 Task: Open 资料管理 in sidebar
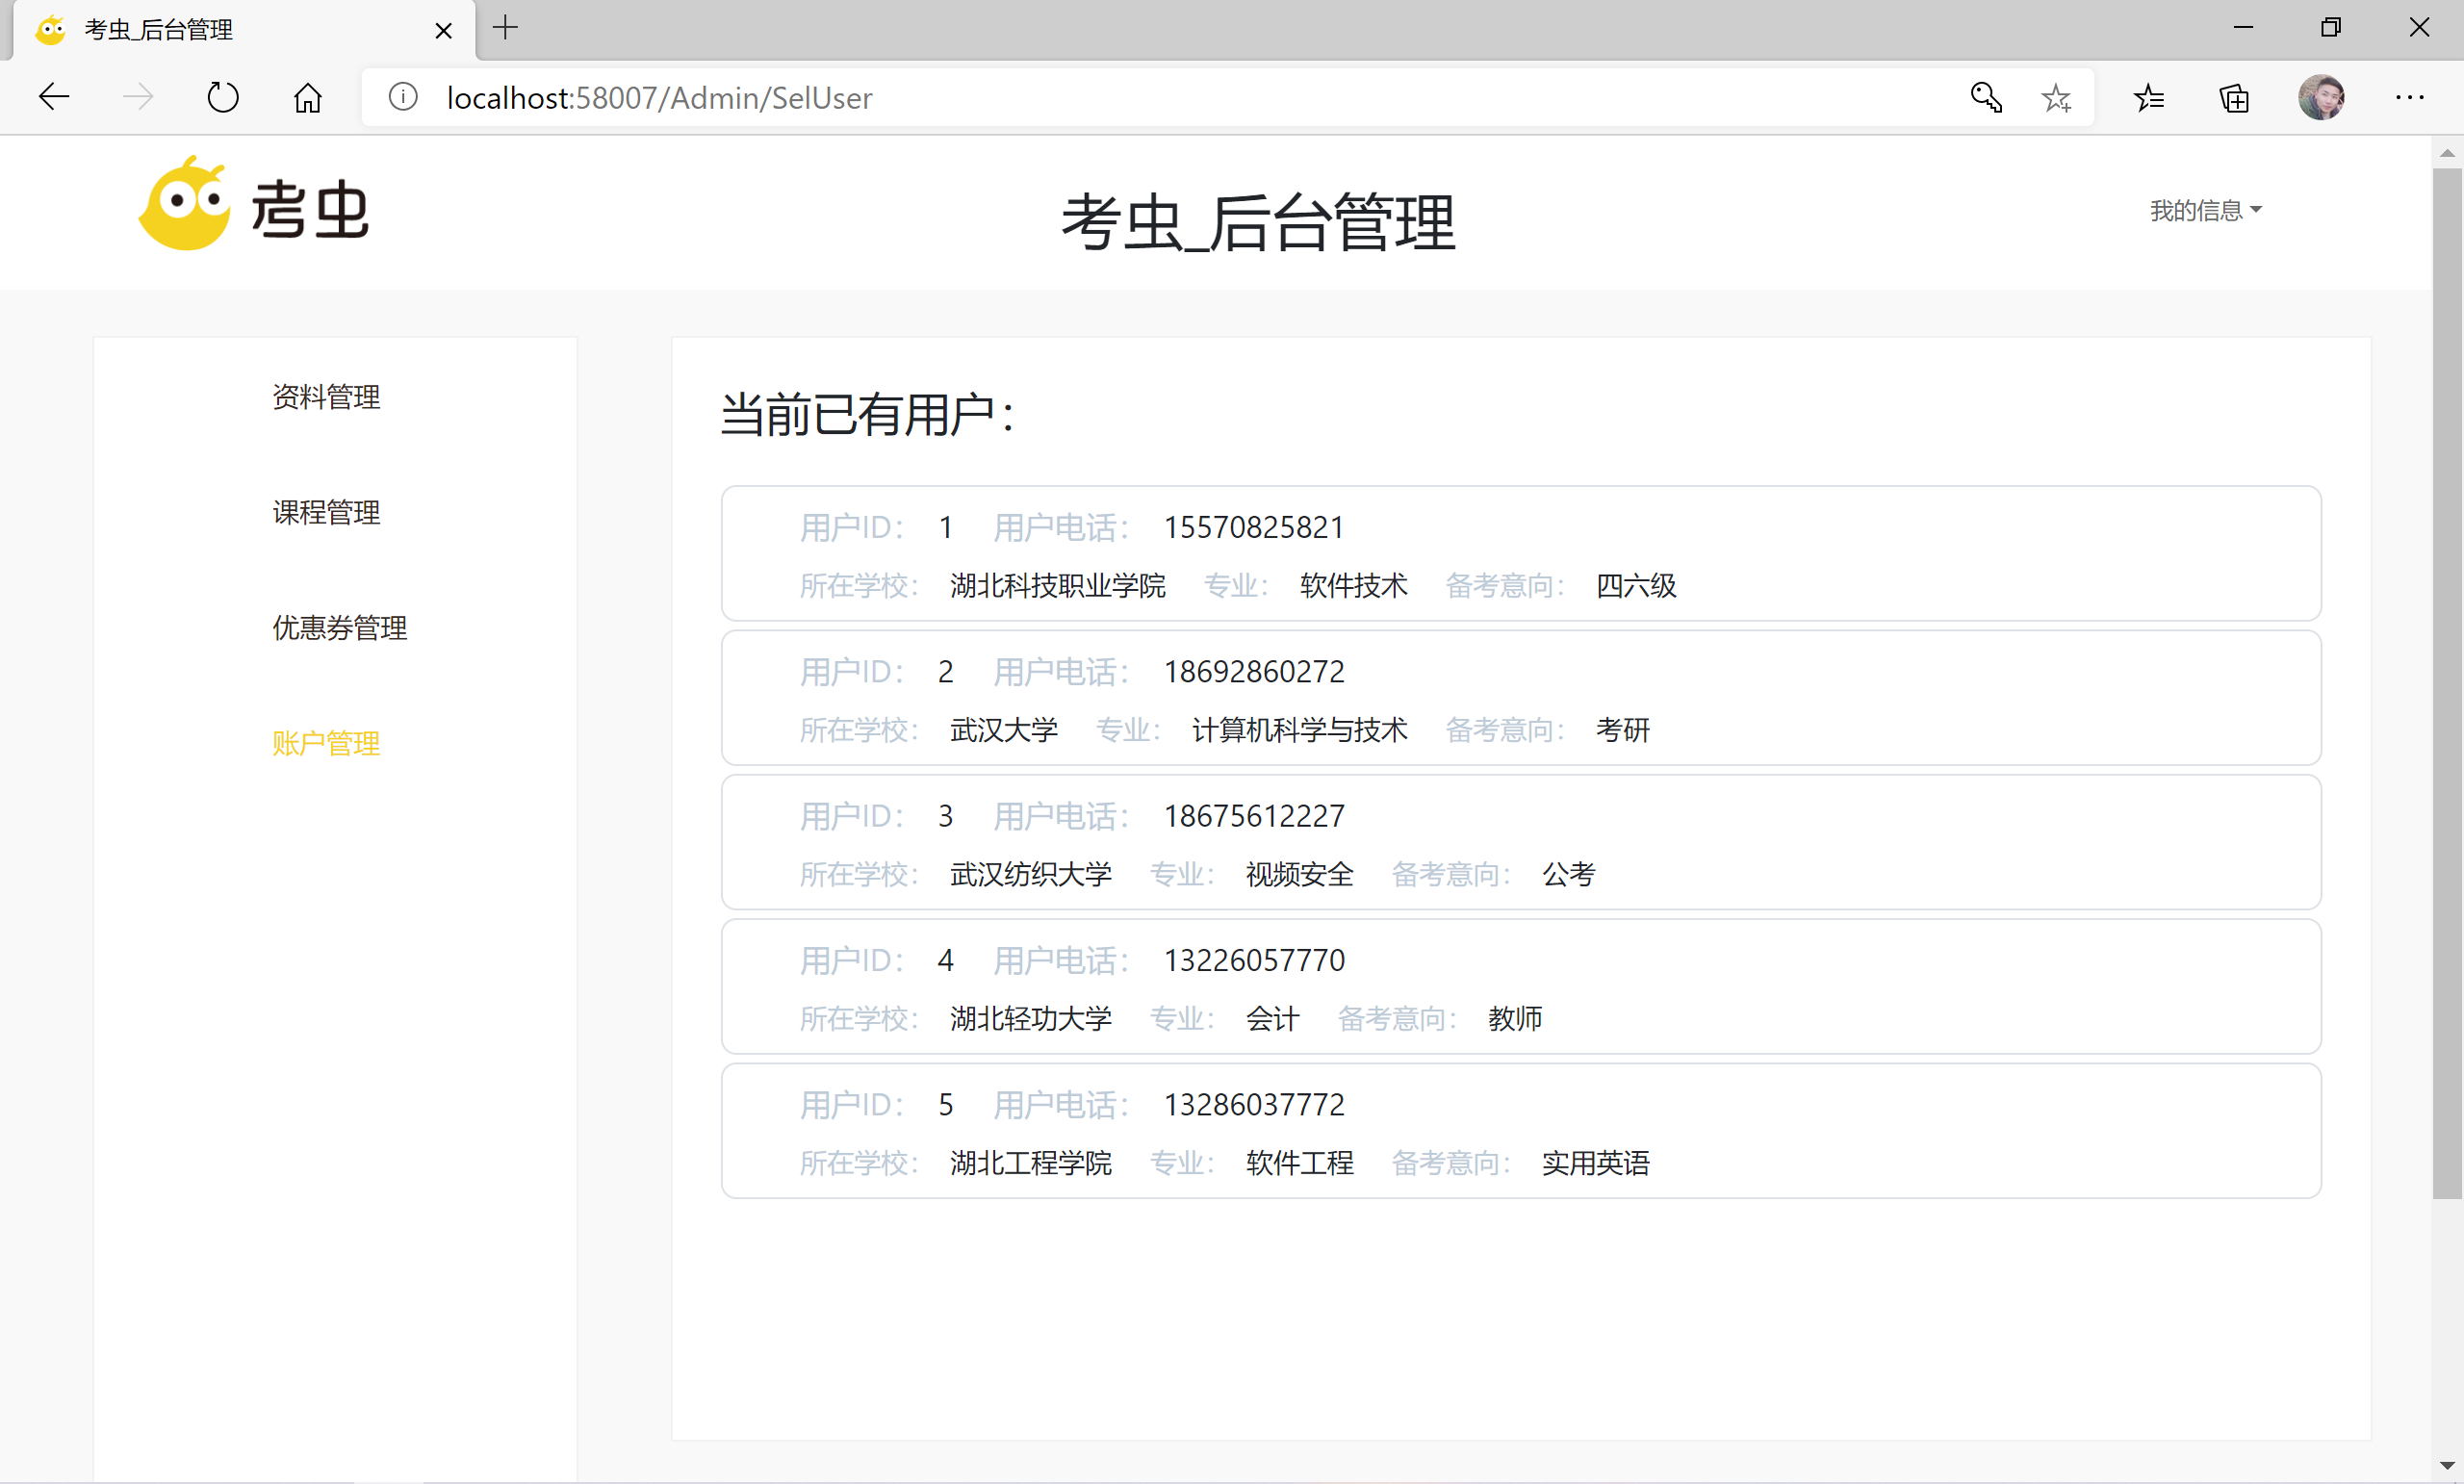(x=326, y=397)
